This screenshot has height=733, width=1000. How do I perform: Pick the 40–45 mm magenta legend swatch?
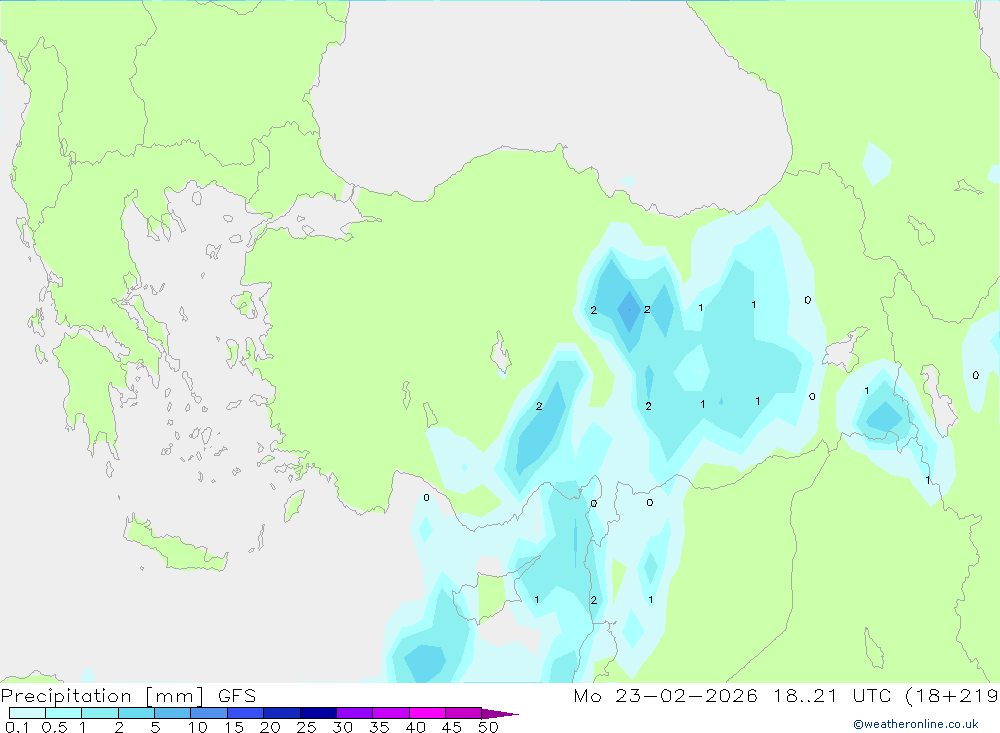tap(427, 713)
